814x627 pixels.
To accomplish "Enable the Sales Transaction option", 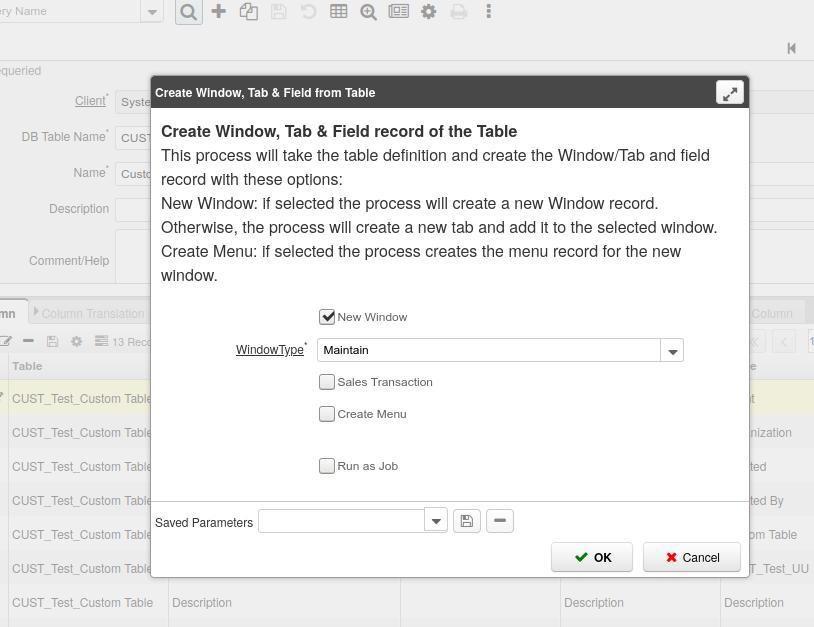I will point(327,382).
